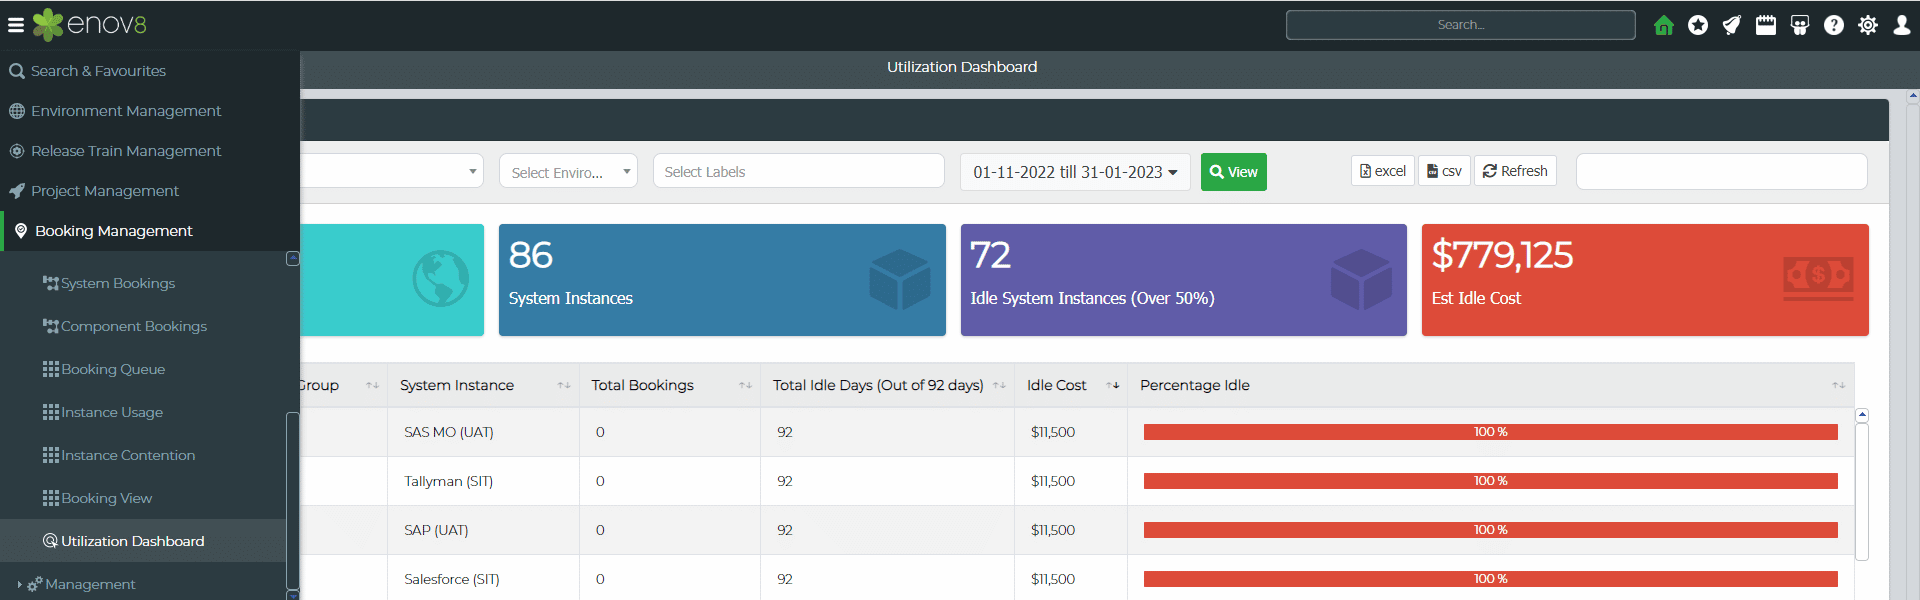This screenshot has width=1920, height=600.
Task: Open favourites via the star icon
Action: pos(1697,25)
